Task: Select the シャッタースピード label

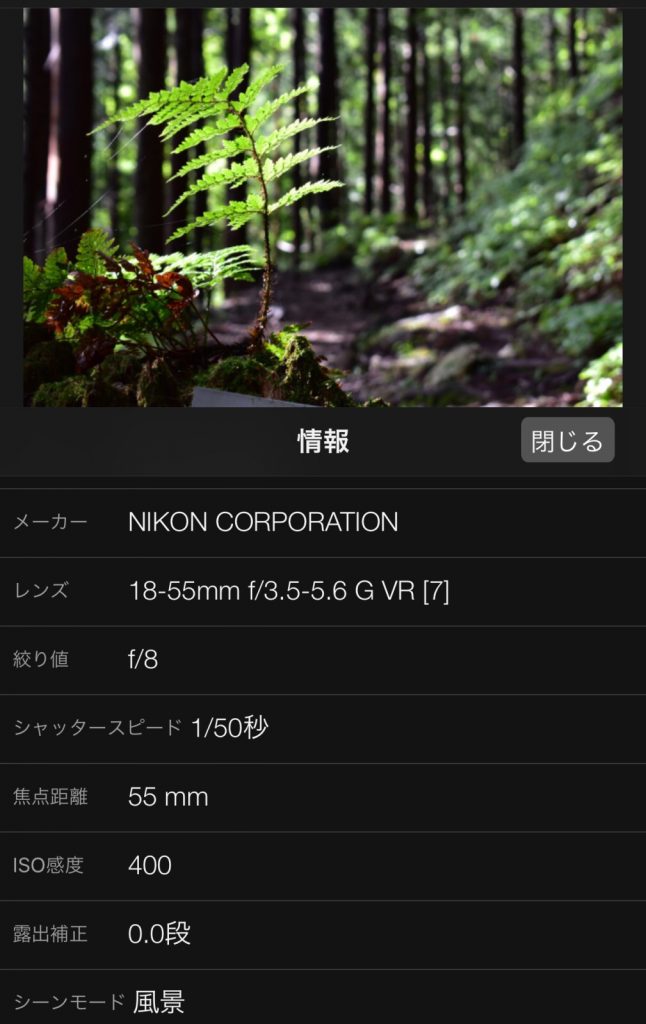Action: 97,728
